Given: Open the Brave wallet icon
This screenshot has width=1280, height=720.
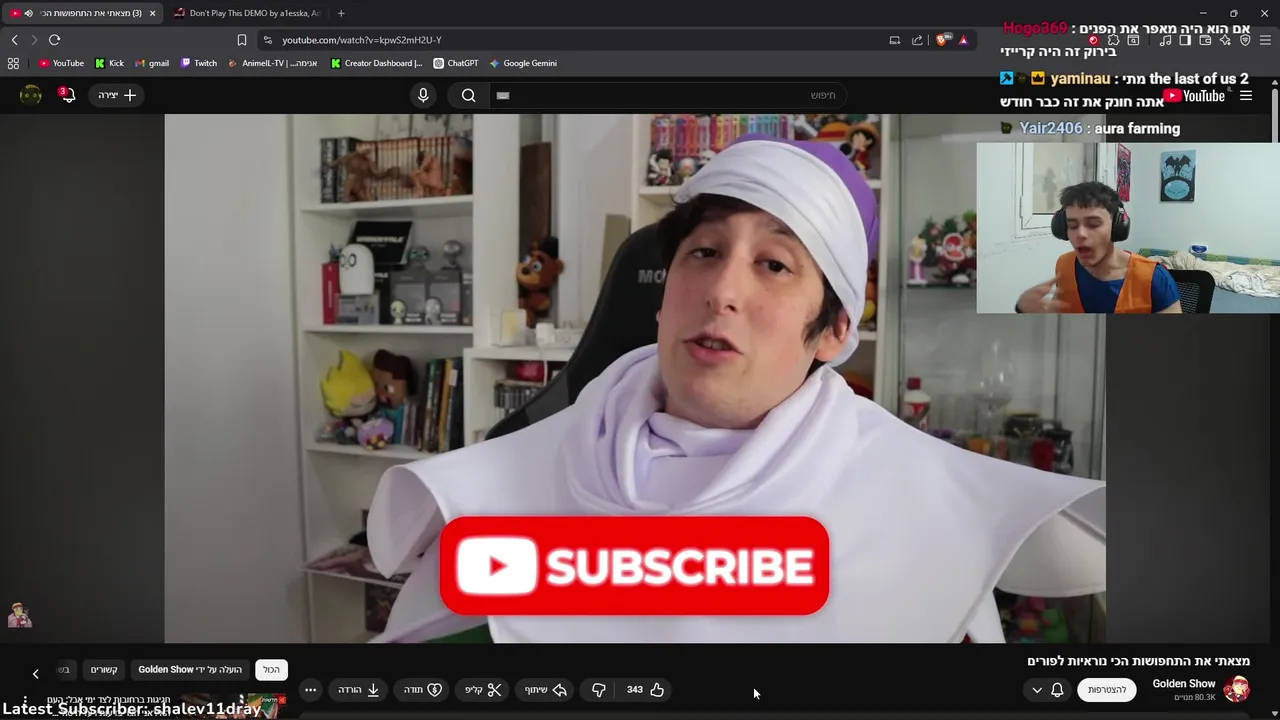Looking at the screenshot, I should (1205, 40).
